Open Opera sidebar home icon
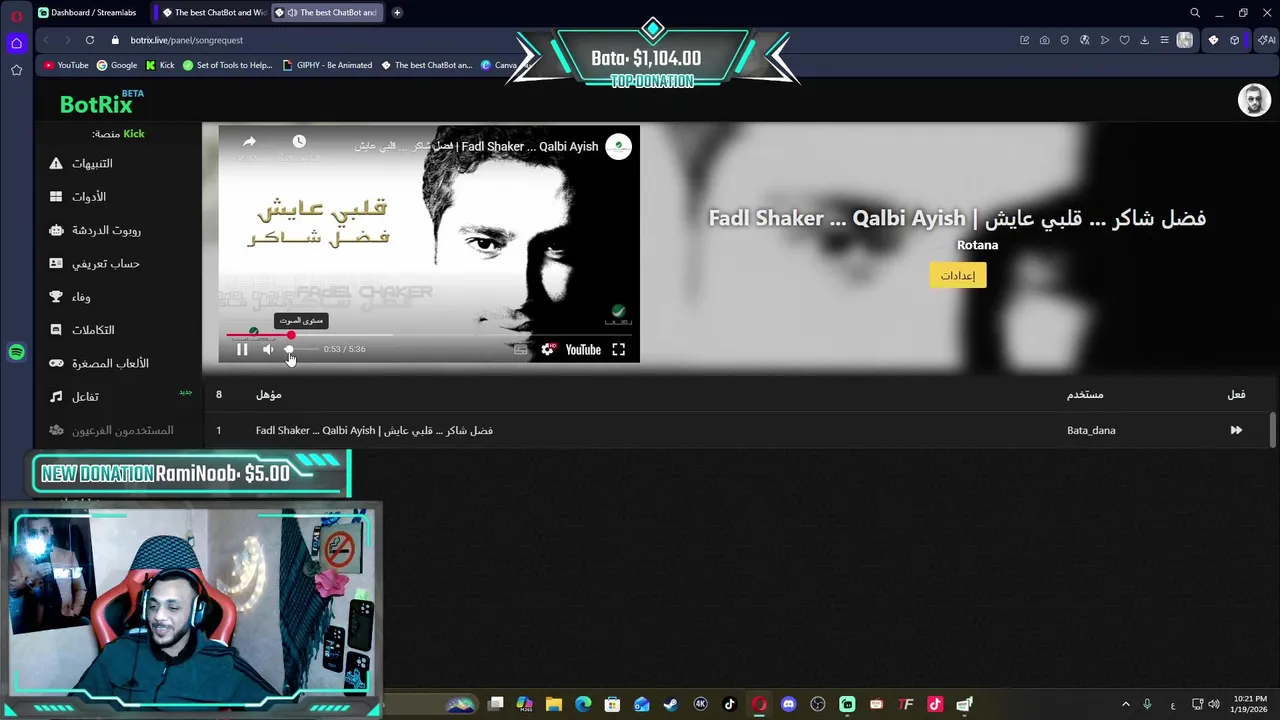This screenshot has width=1280, height=720. coord(16,43)
